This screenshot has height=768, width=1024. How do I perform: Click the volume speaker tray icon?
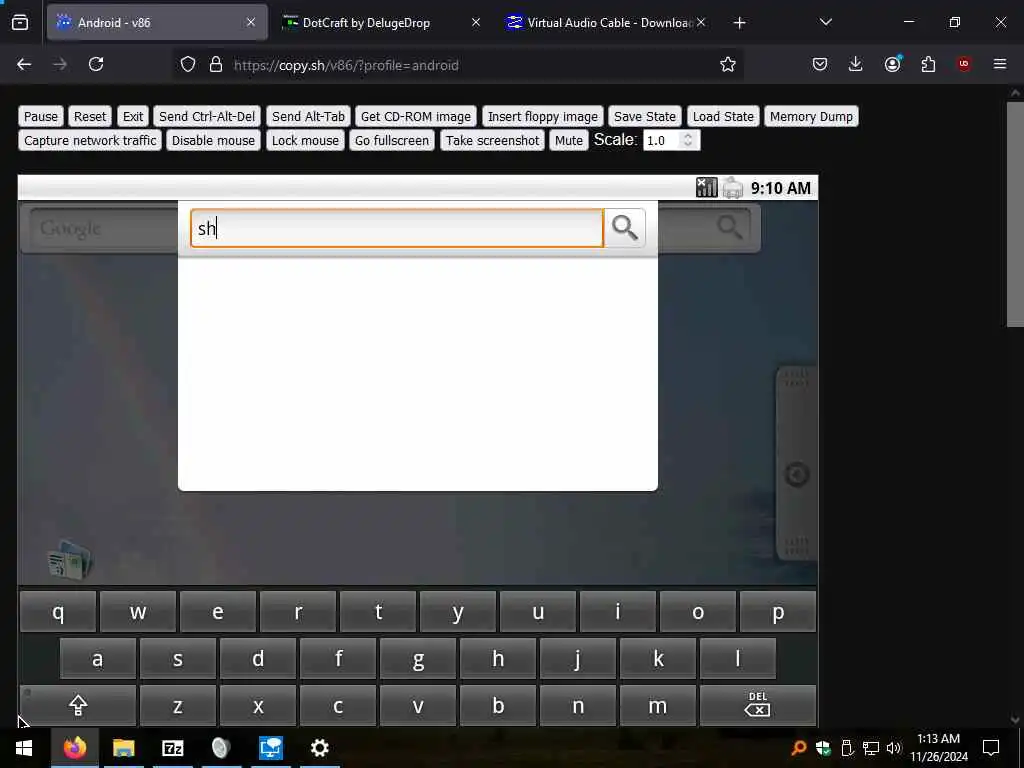pos(893,748)
